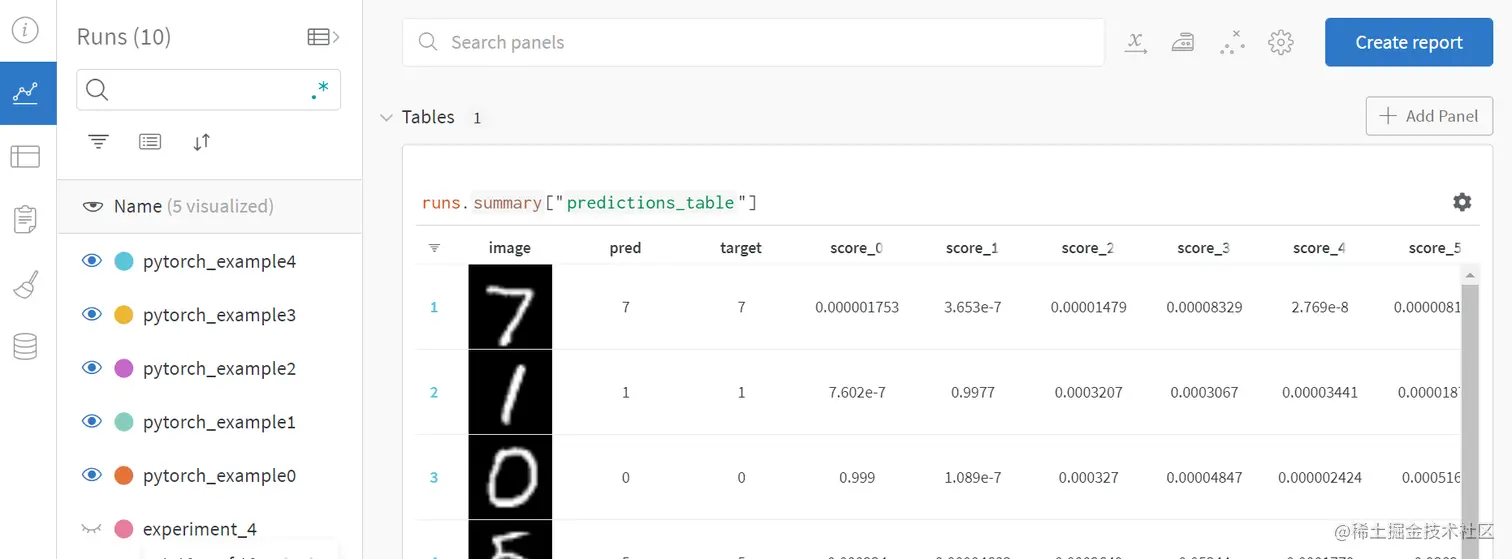Hide the pytorch_example4 run

(92, 261)
